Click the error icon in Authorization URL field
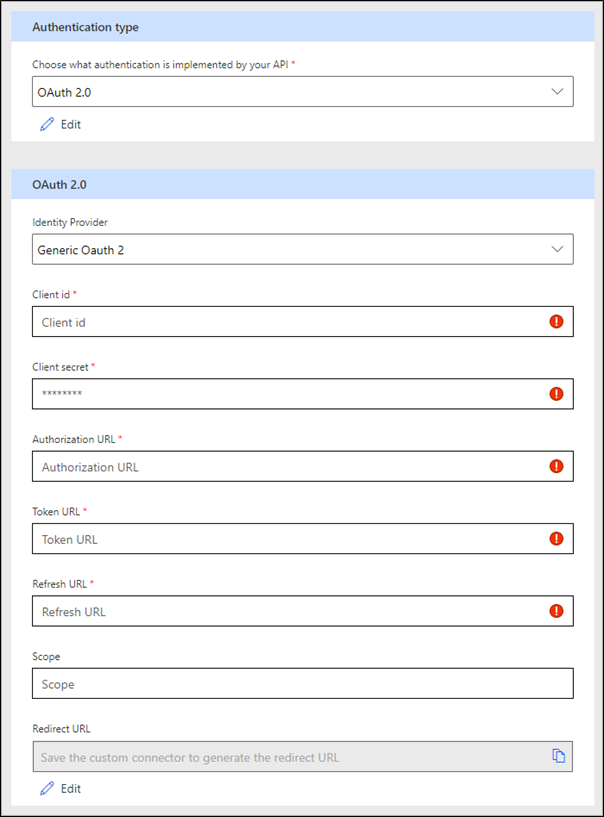Screen dimensions: 604x817 pyautogui.click(x=557, y=466)
